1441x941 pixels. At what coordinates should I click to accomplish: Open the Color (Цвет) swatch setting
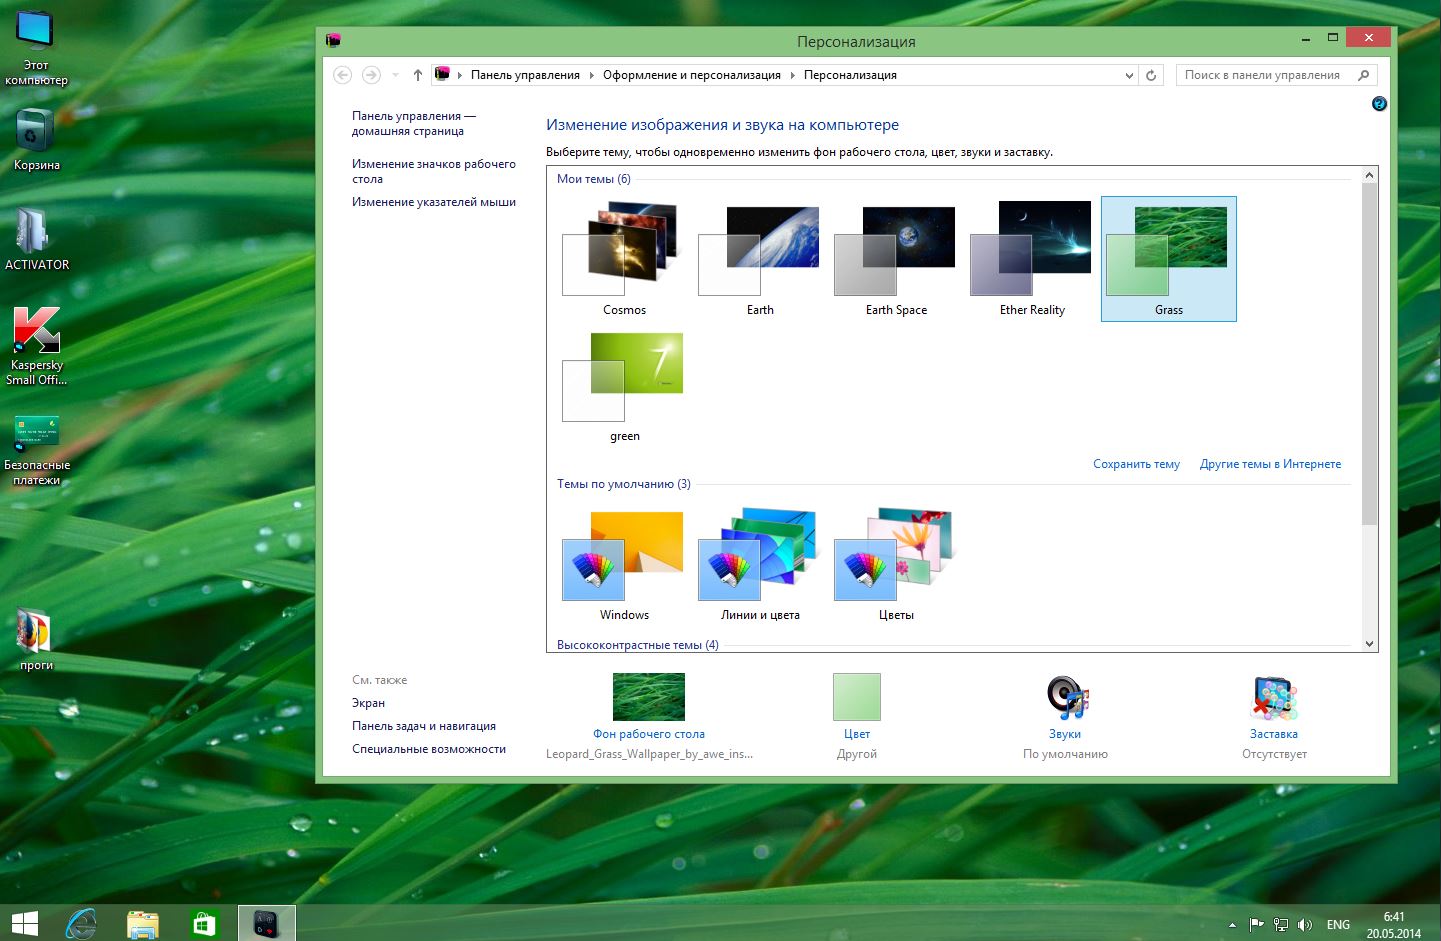(857, 697)
